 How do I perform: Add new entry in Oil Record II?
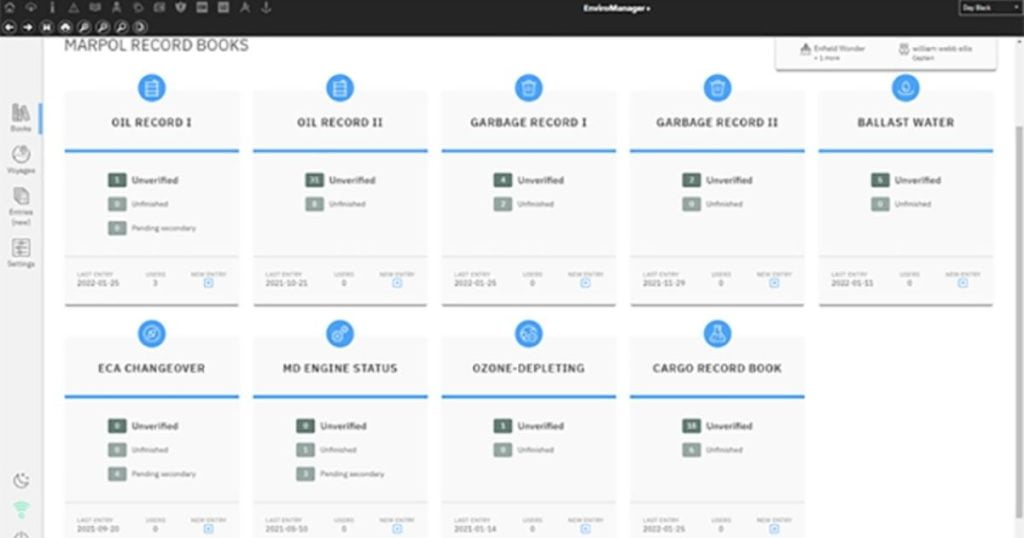(x=397, y=283)
